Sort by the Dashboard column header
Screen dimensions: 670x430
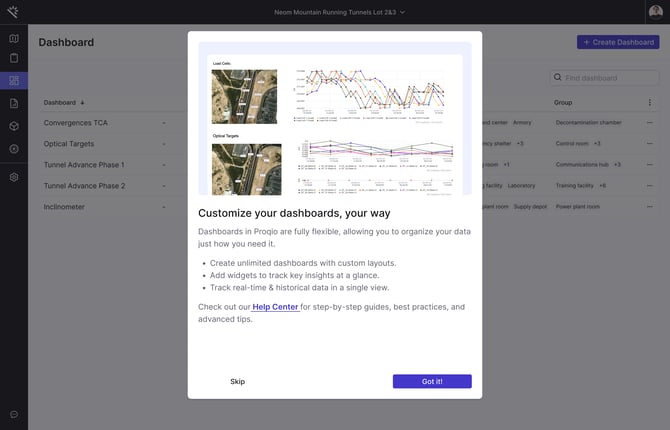point(64,103)
